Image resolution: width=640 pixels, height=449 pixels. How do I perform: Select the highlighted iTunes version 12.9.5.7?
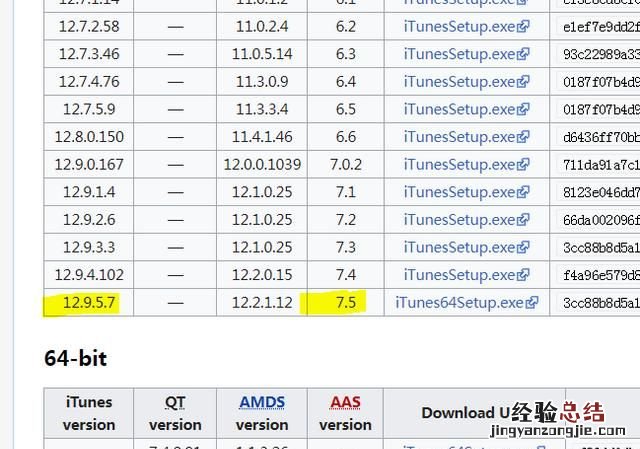pyautogui.click(x=89, y=303)
